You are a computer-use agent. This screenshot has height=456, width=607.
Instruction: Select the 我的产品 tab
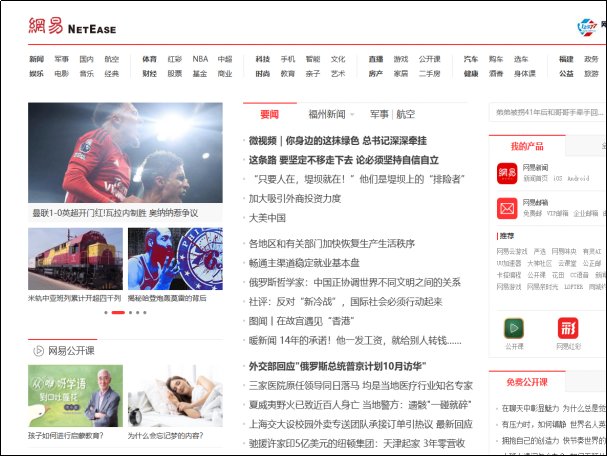coord(527,146)
